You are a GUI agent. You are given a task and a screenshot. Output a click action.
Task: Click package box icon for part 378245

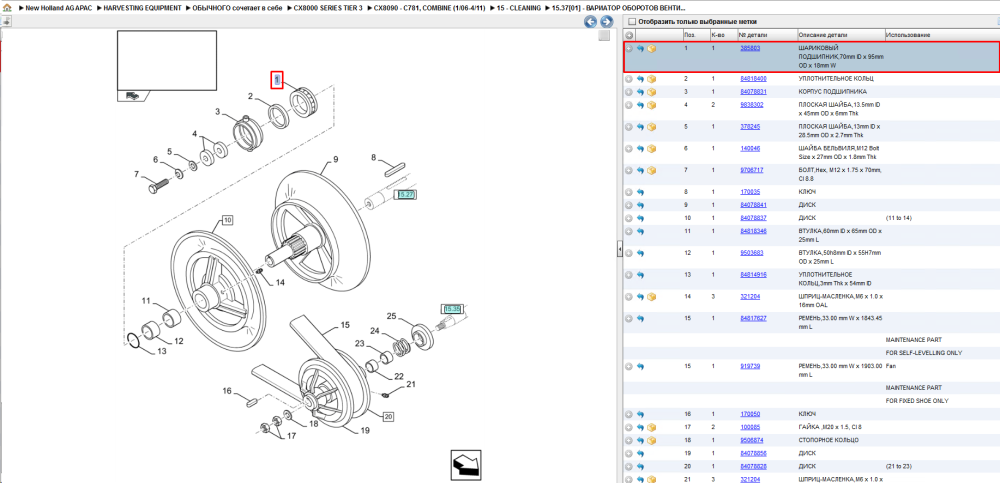click(652, 127)
